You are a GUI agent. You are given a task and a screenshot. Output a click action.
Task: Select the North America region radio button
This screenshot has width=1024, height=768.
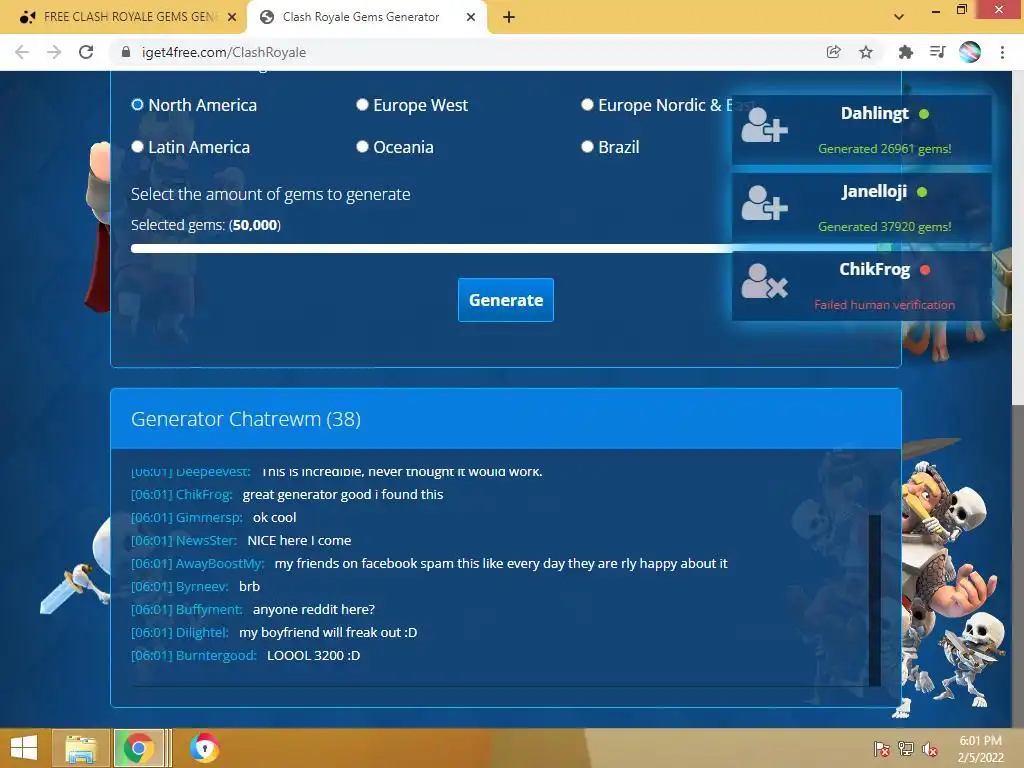point(137,104)
